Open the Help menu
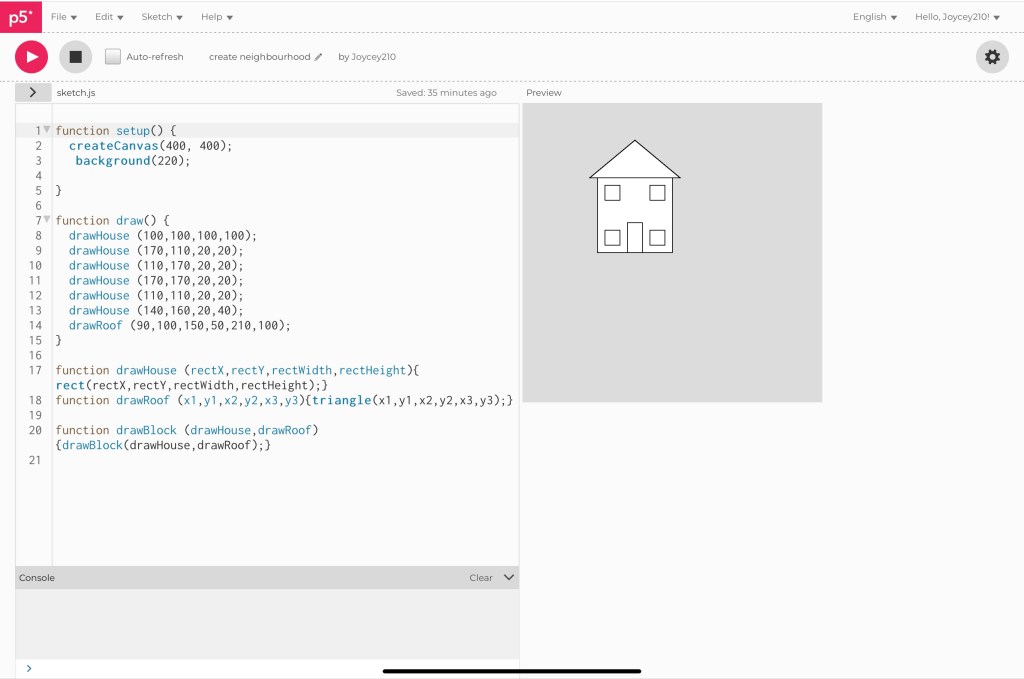Viewport: 1024px width, 679px height. (216, 17)
